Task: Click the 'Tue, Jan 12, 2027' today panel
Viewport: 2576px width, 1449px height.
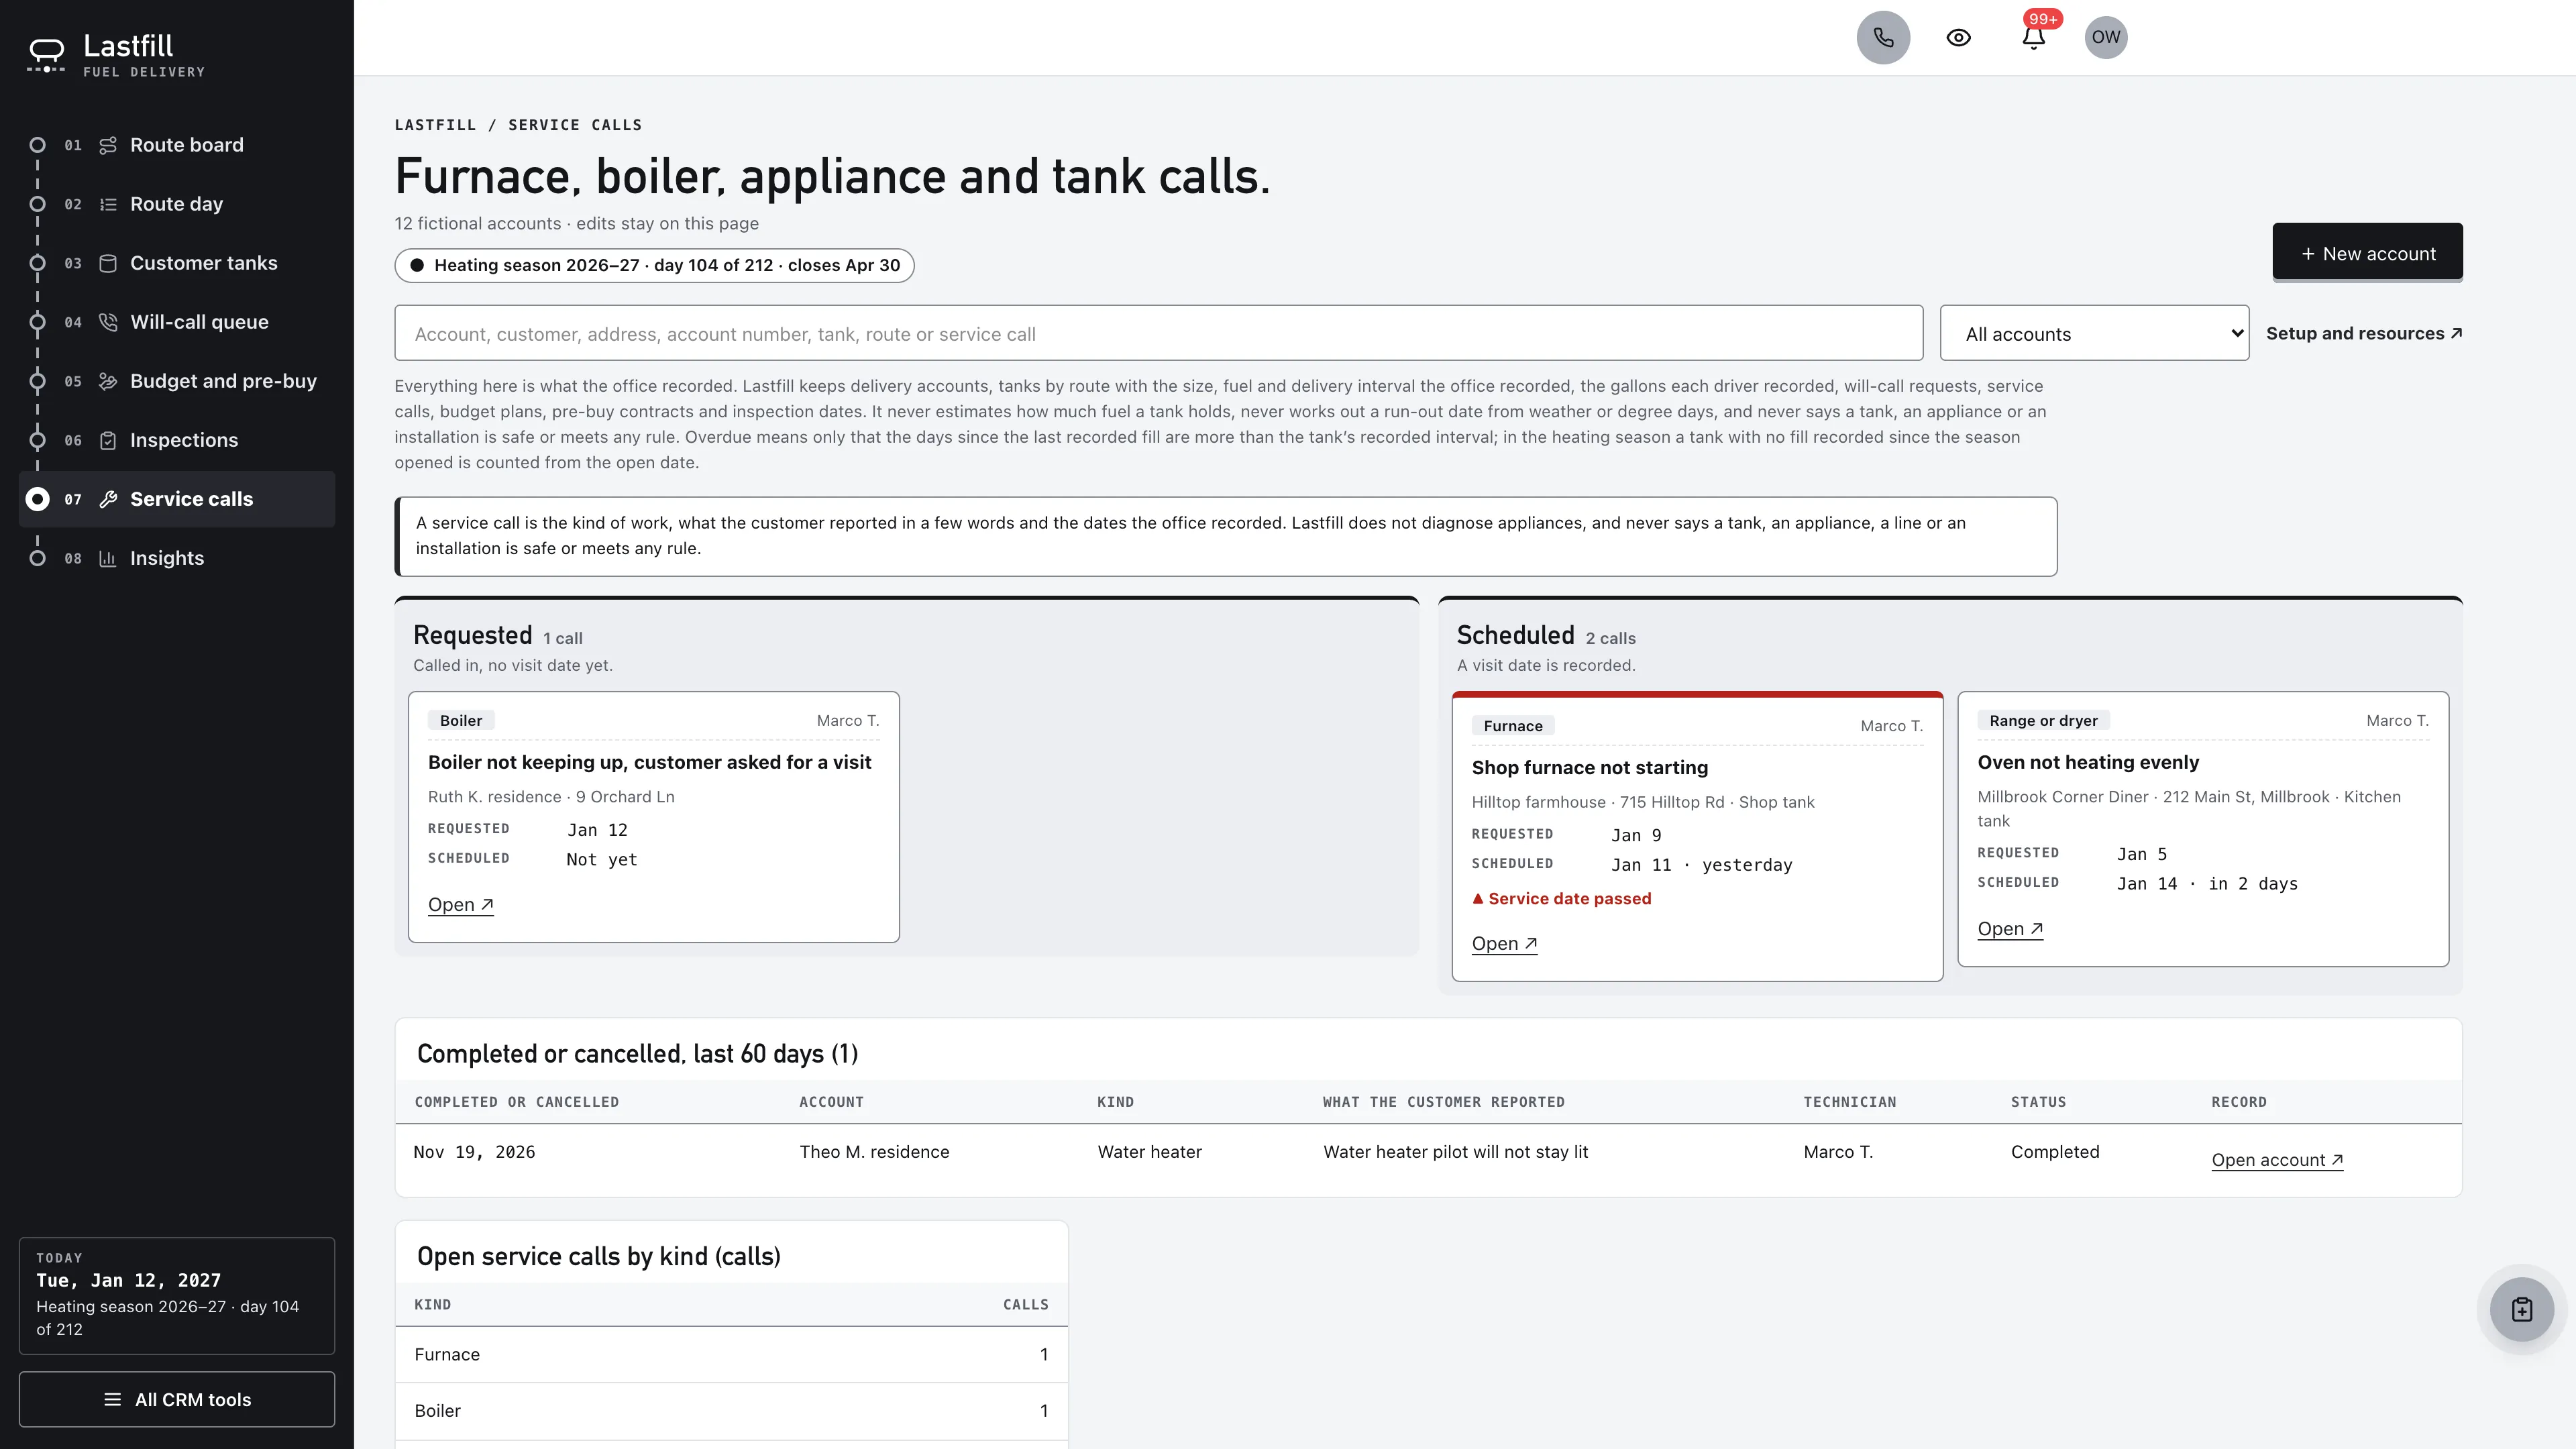Action: [x=177, y=1296]
